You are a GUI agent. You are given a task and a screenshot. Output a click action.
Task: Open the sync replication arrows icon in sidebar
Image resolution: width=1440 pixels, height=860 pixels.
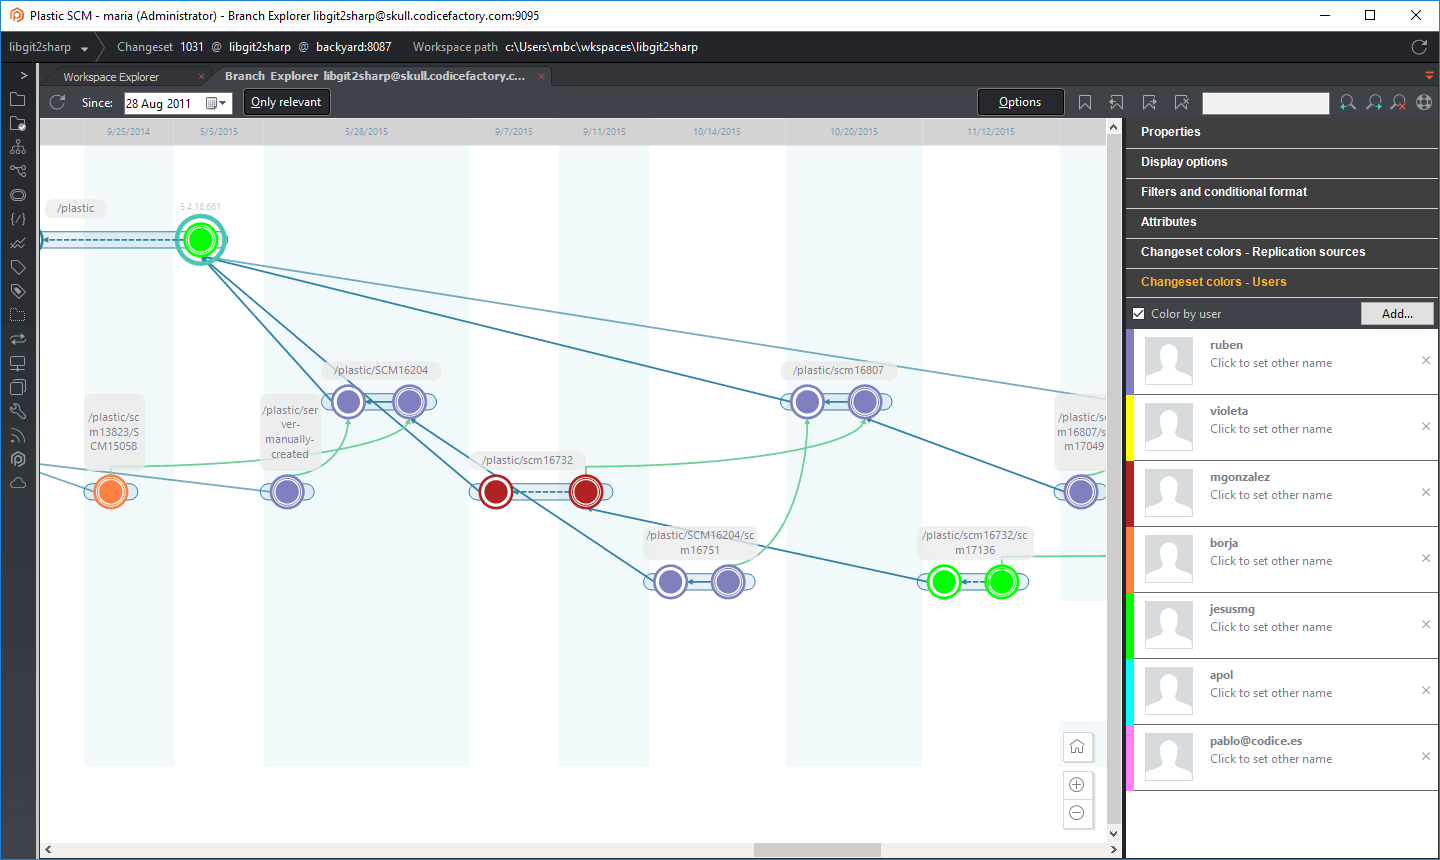coord(17,339)
